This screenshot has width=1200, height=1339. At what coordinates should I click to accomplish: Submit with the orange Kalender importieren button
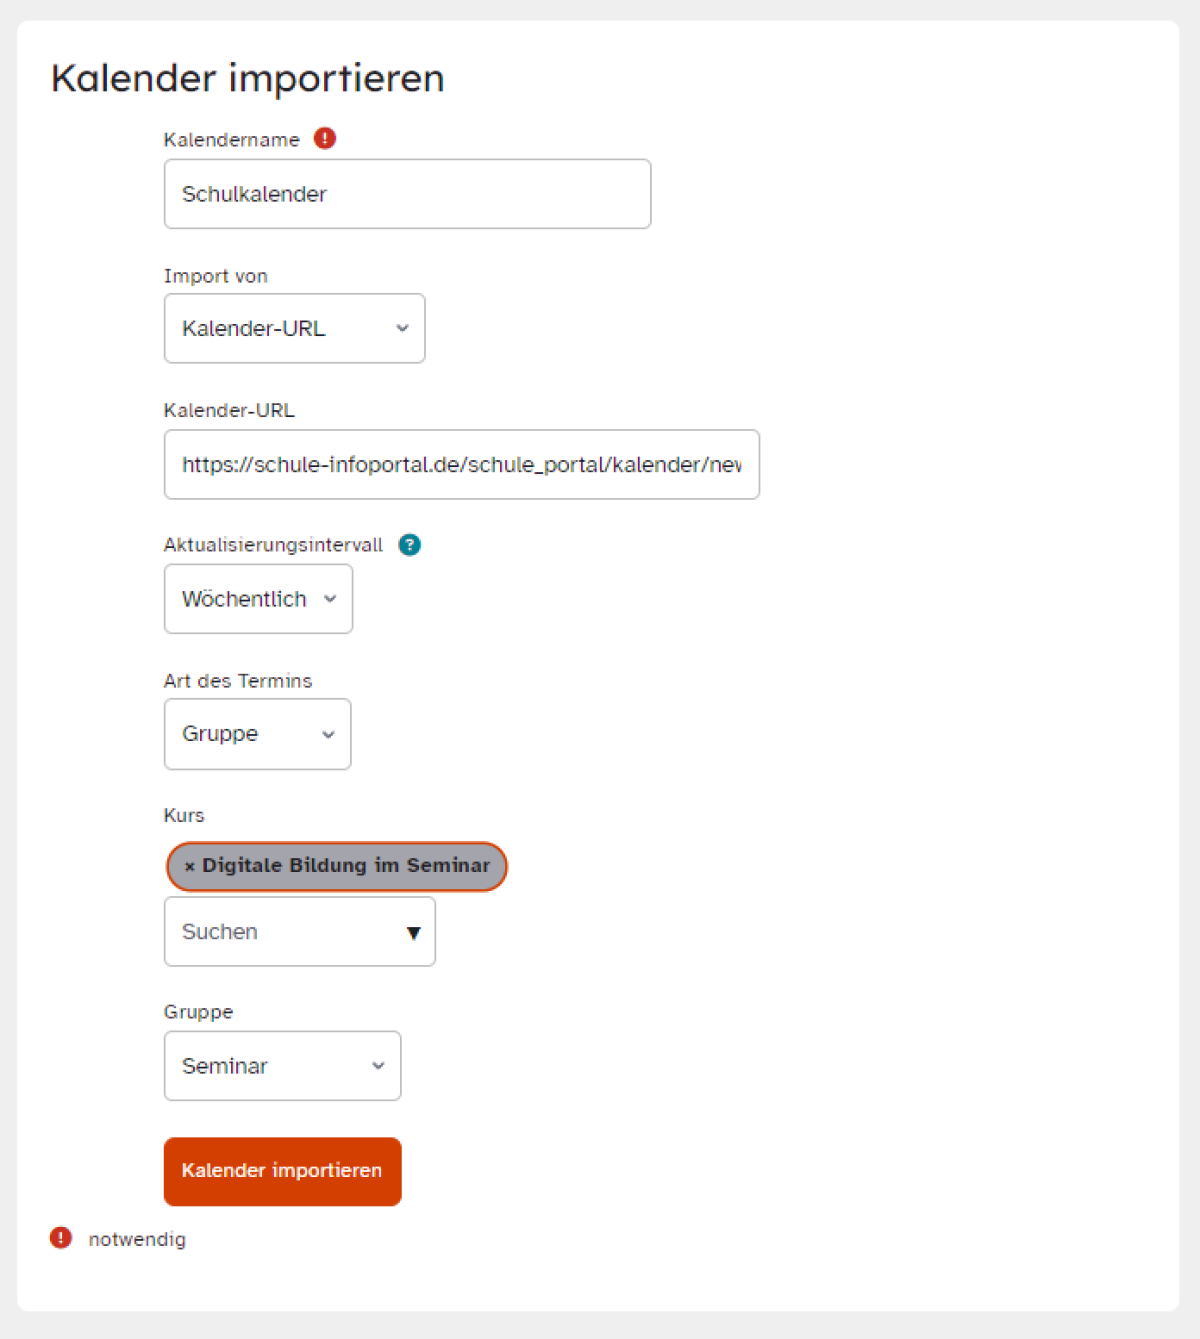[x=282, y=1171]
